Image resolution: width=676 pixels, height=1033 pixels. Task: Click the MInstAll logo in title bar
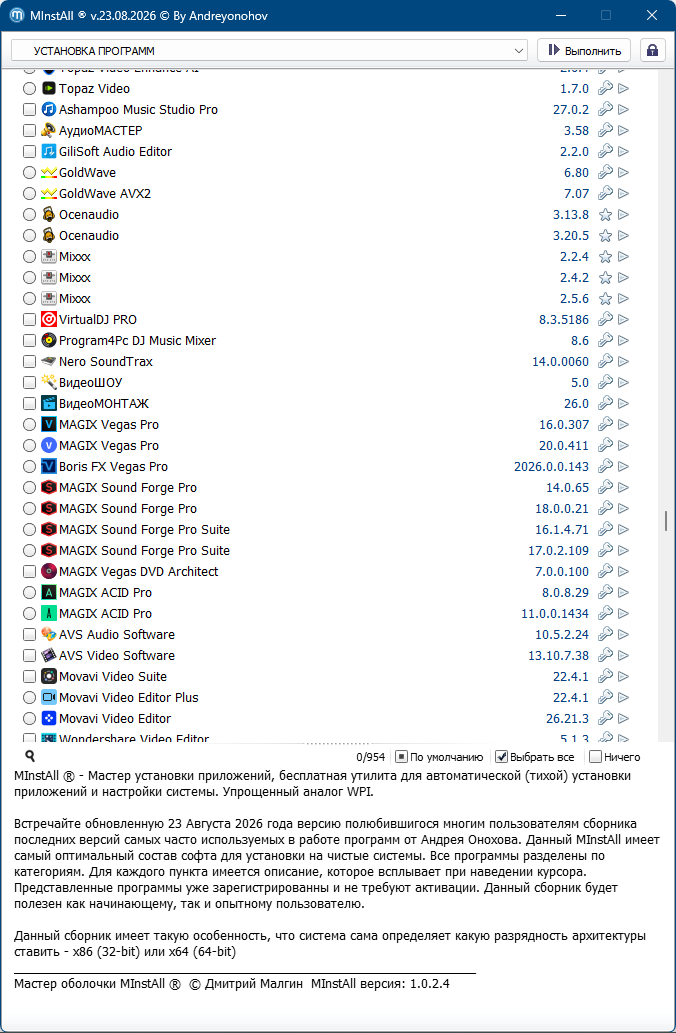click(x=17, y=15)
